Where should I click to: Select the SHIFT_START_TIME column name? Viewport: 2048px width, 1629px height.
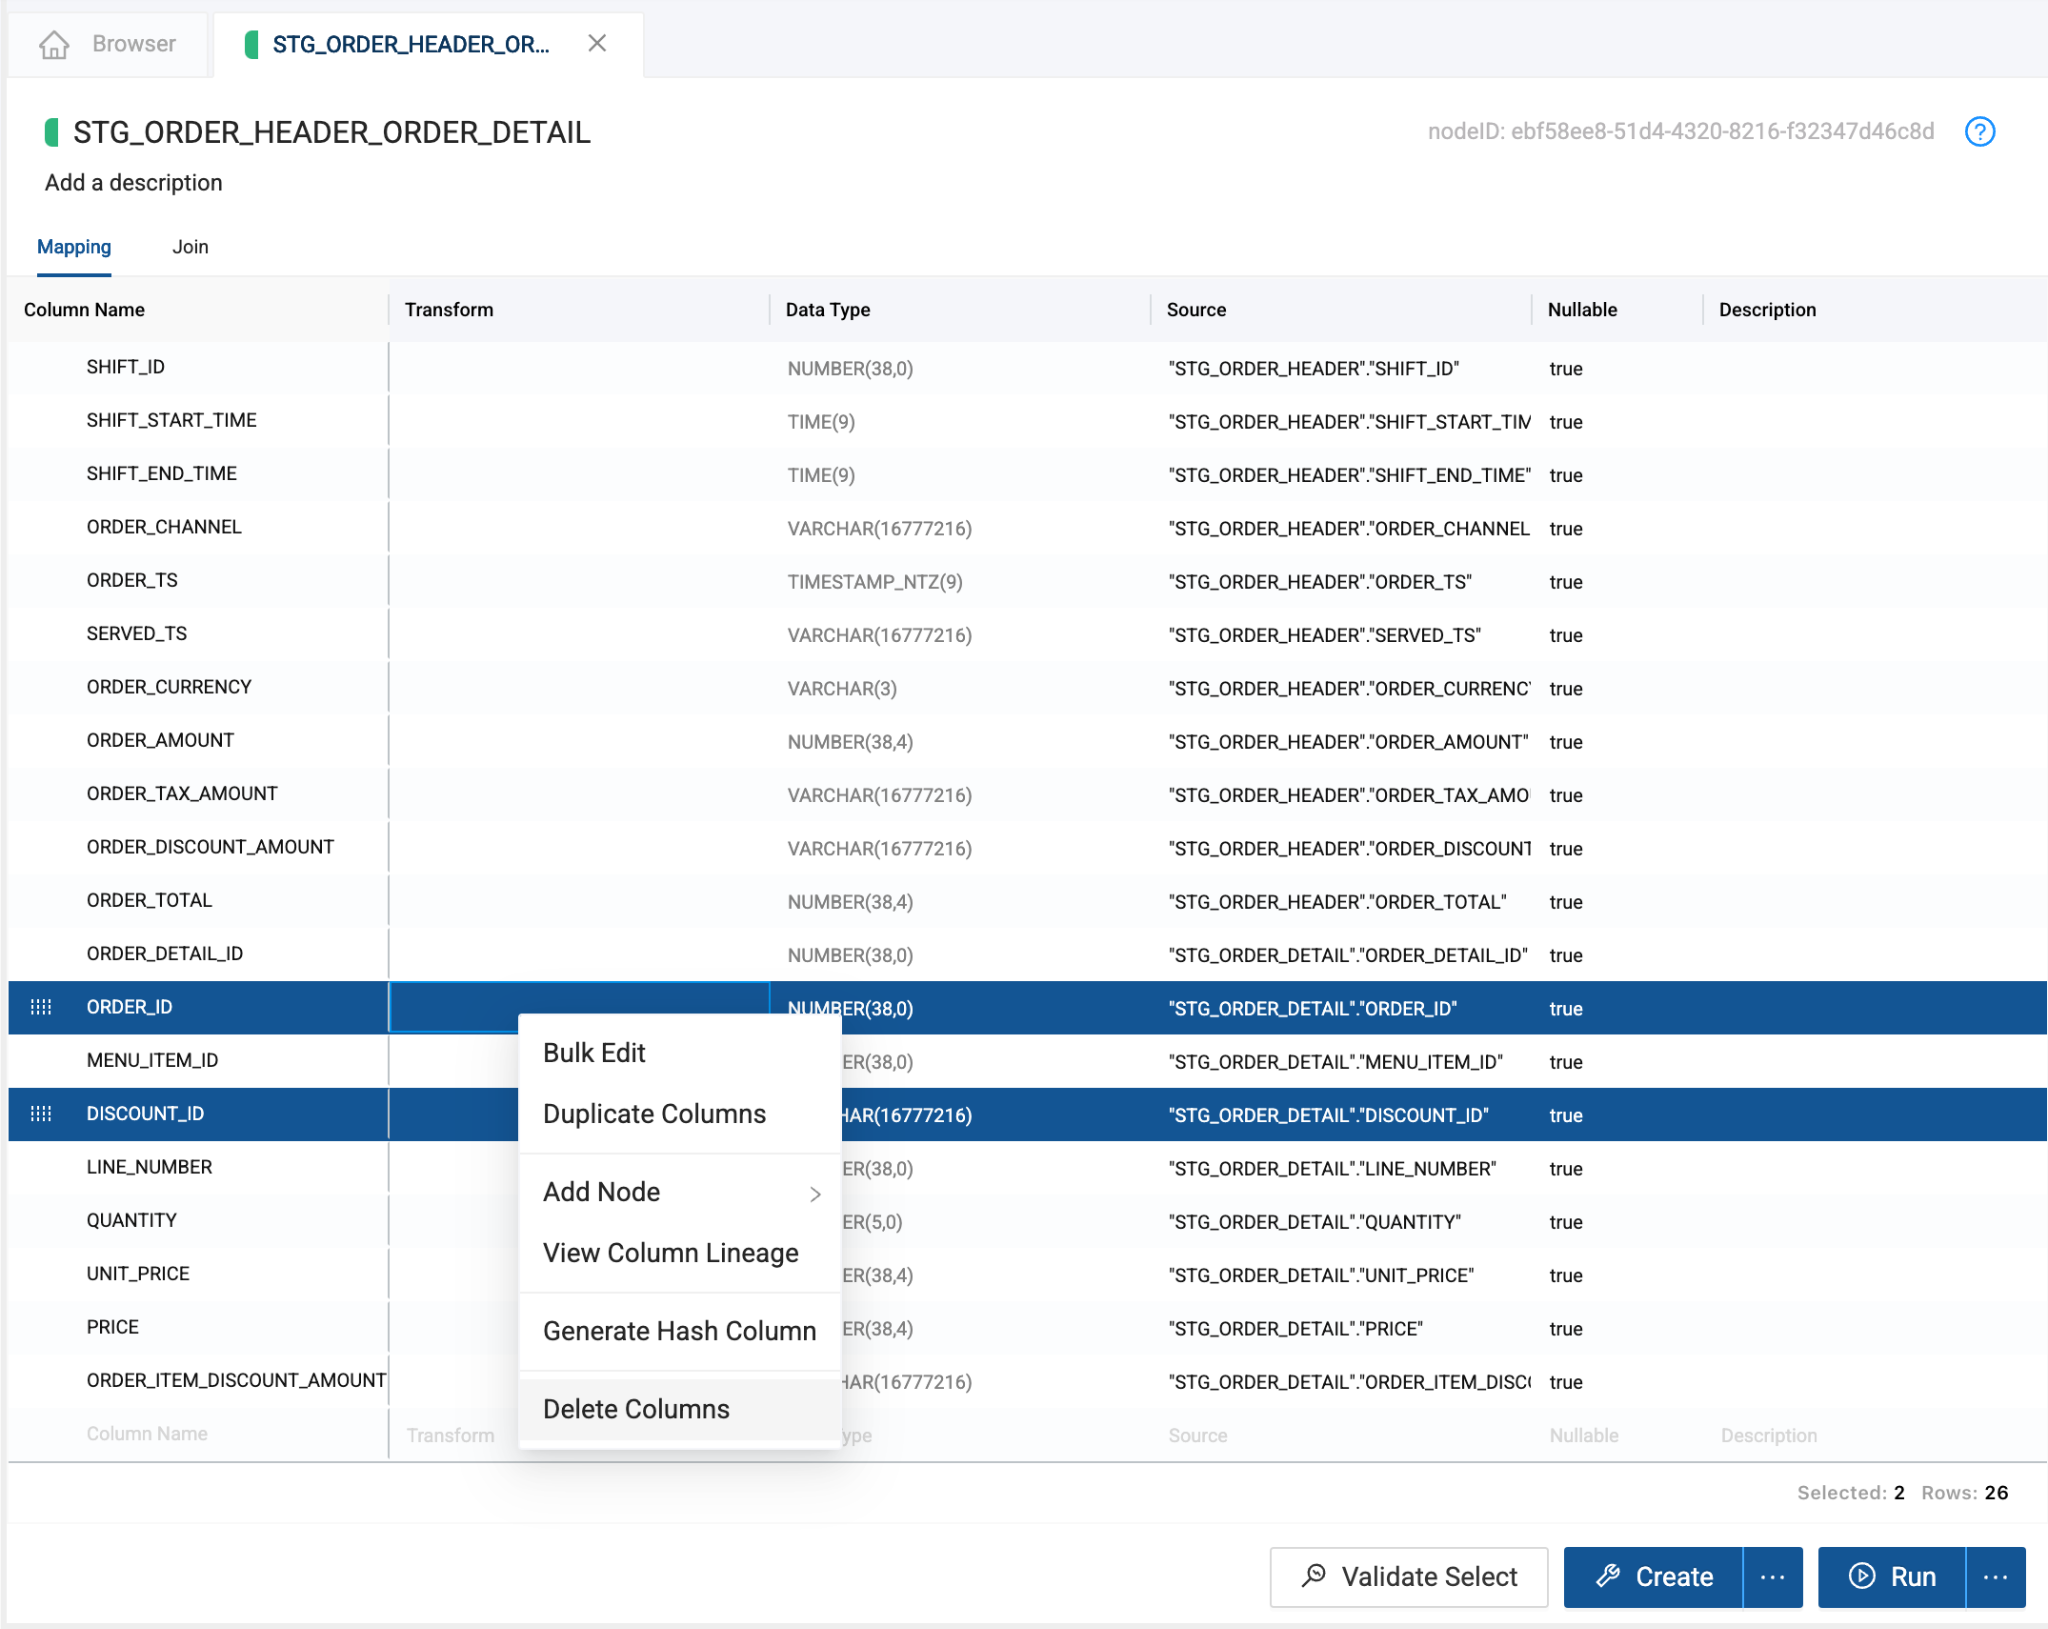coord(172,420)
